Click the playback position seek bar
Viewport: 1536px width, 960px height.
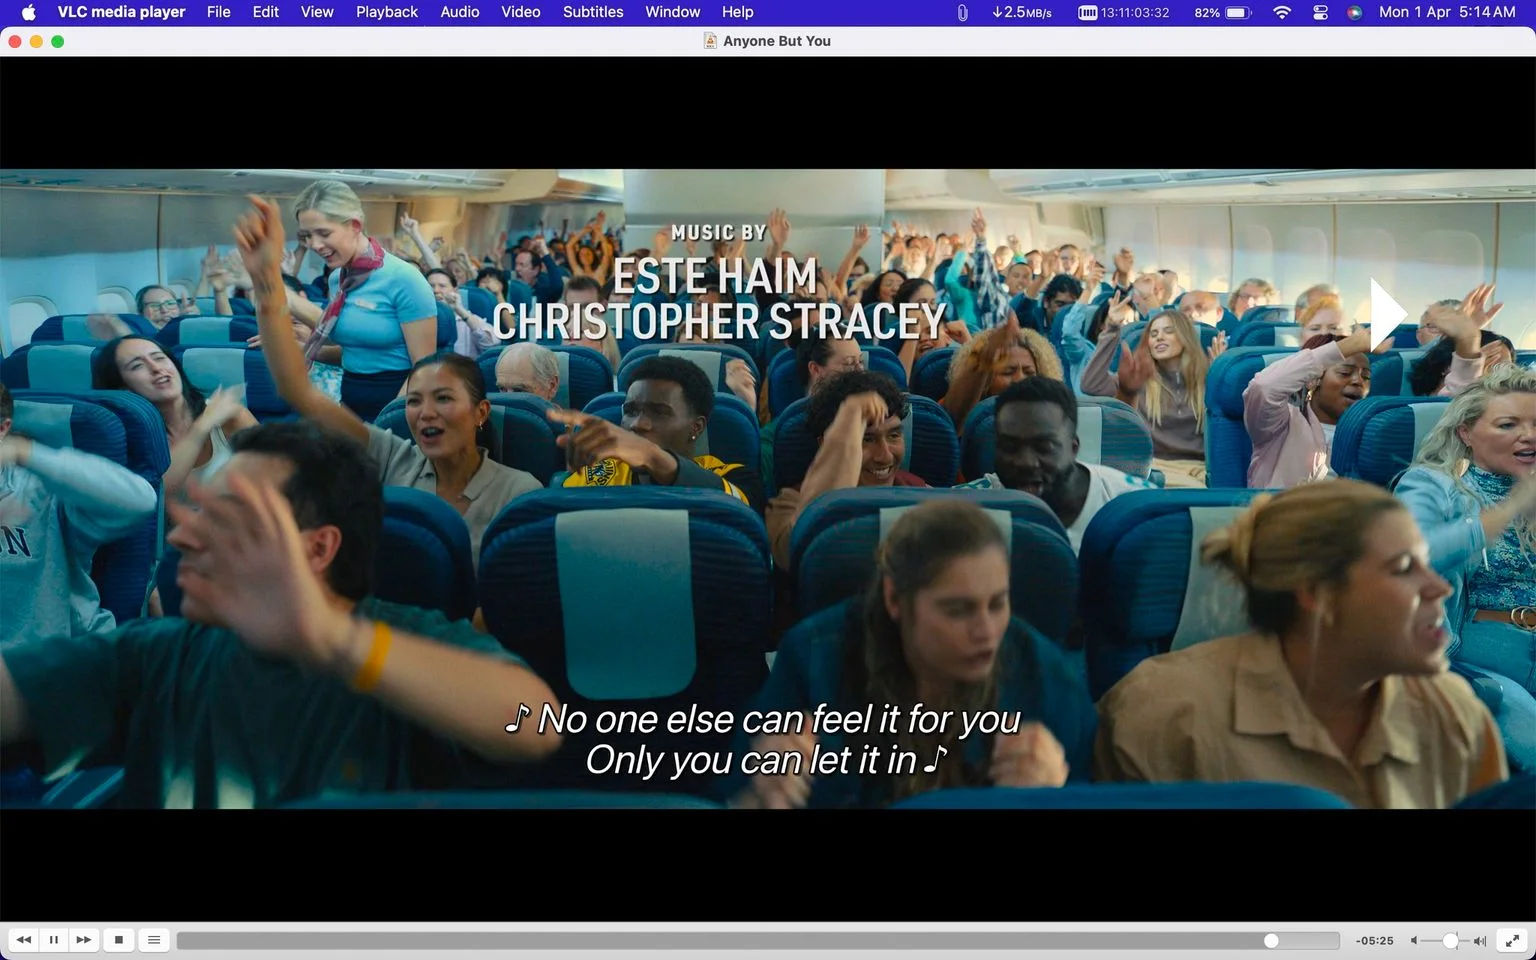point(758,941)
